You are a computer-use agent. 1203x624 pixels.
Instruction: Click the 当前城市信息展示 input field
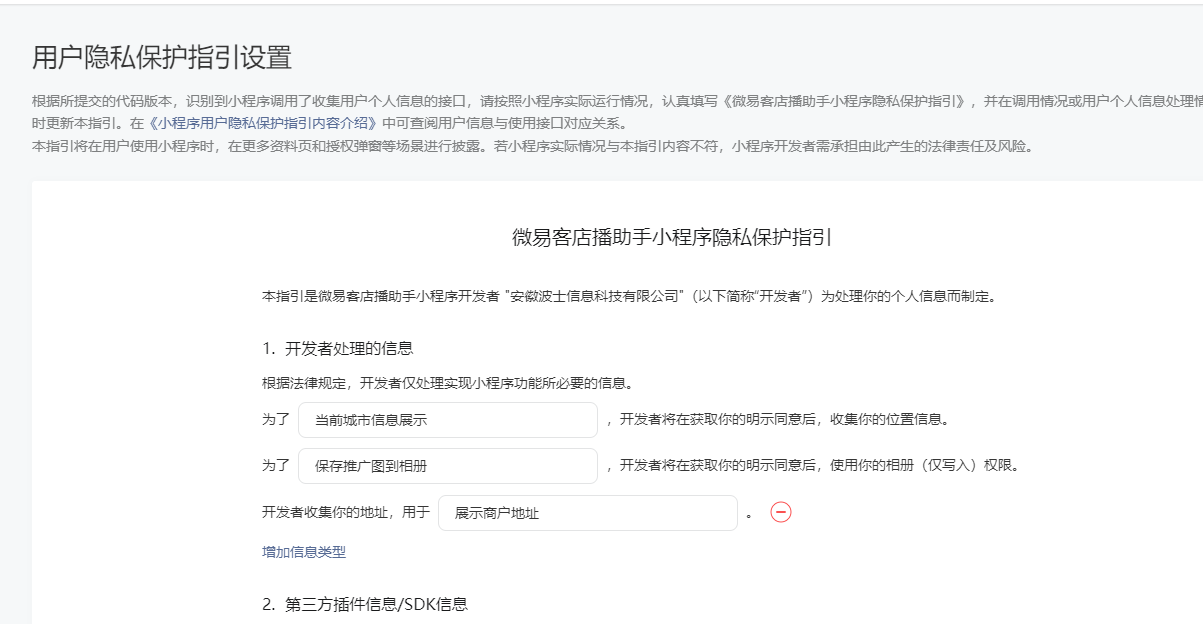tap(448, 420)
